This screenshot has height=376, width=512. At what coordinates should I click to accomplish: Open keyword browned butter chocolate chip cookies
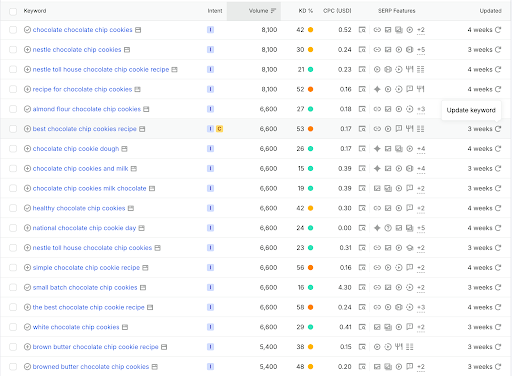91,367
